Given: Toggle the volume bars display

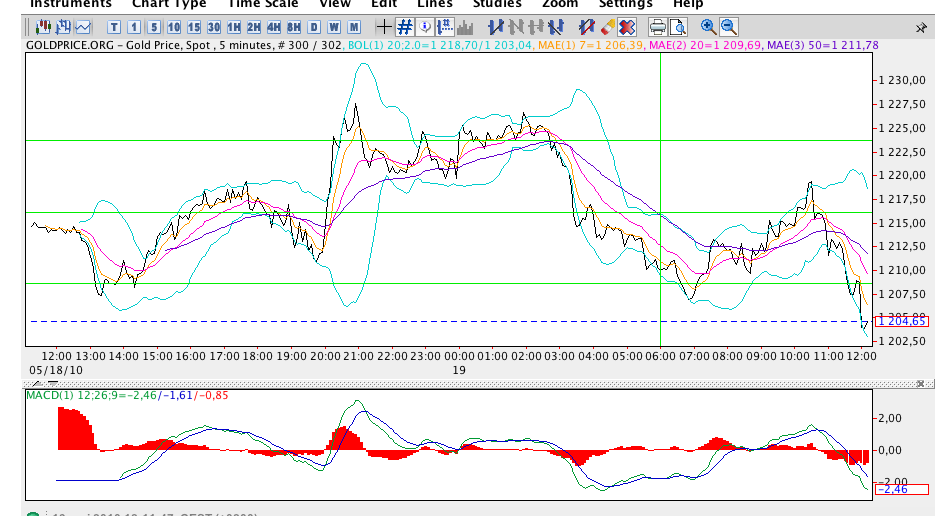Looking at the screenshot, I should pos(464,27).
